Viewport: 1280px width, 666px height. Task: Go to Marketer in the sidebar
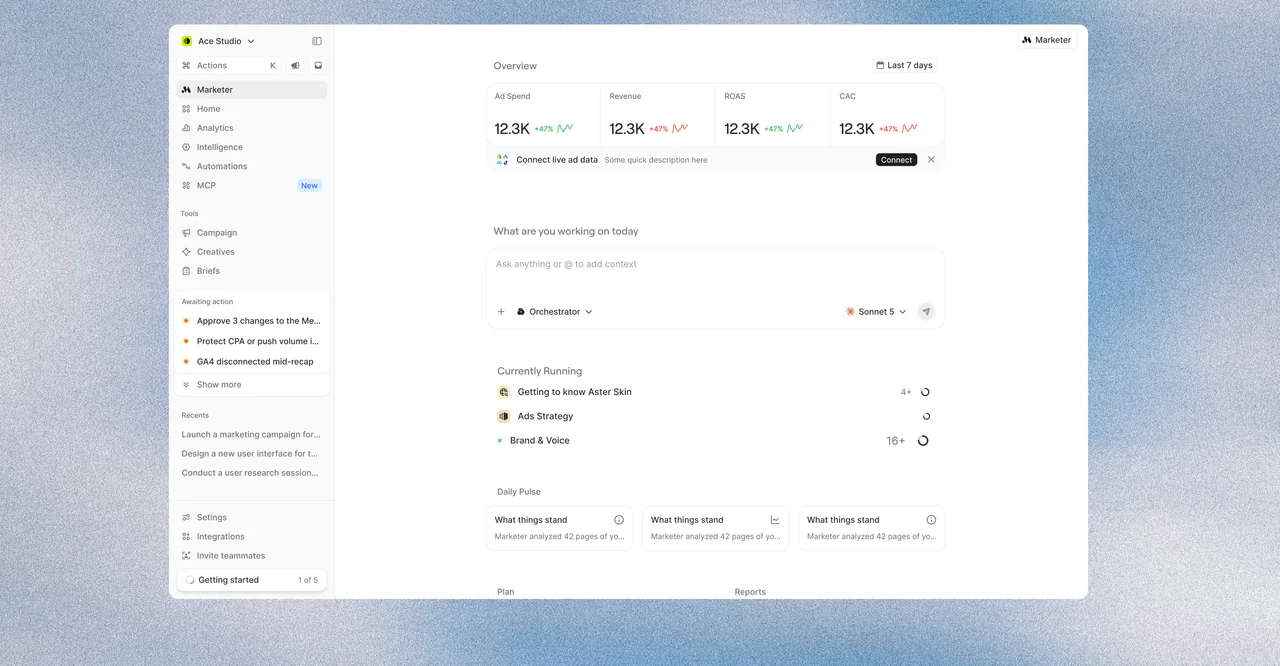click(x=252, y=90)
